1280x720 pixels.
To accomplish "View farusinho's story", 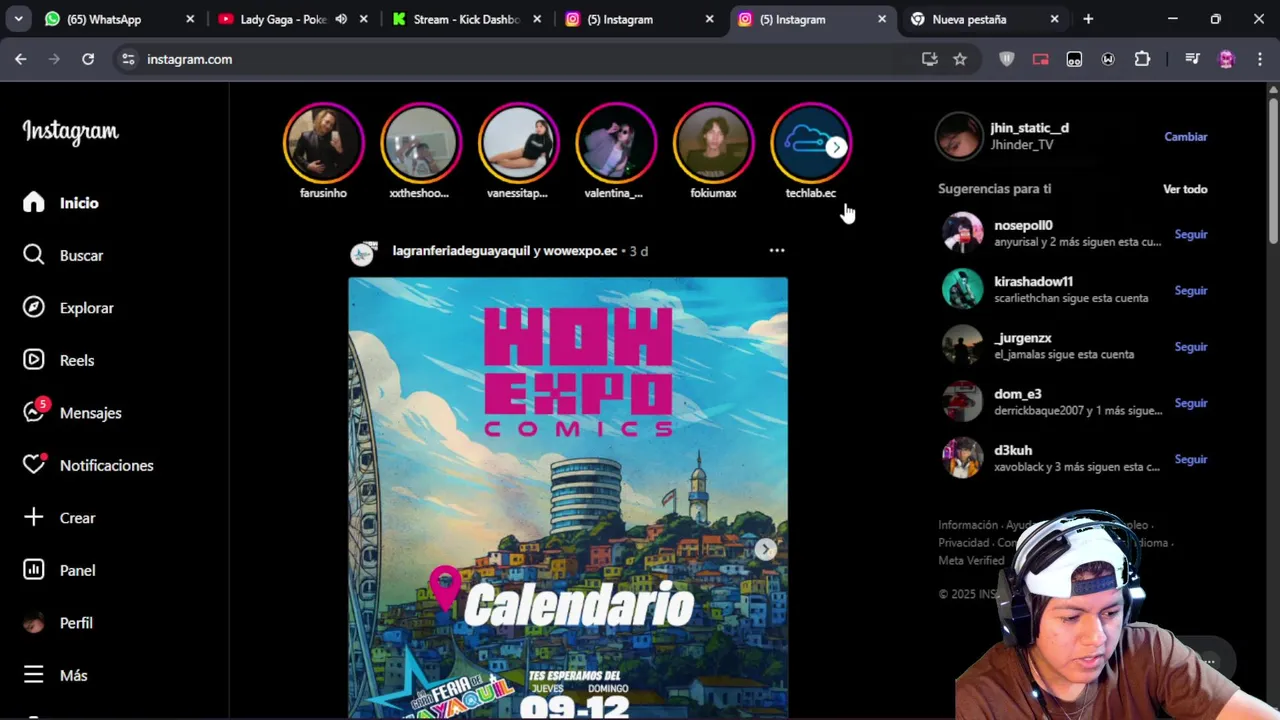I will pyautogui.click(x=323, y=144).
